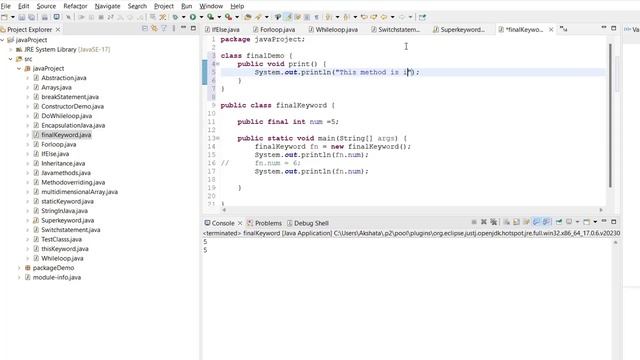Click the New file toolbar icon
The image size is (640, 360).
pyautogui.click(x=4, y=17)
